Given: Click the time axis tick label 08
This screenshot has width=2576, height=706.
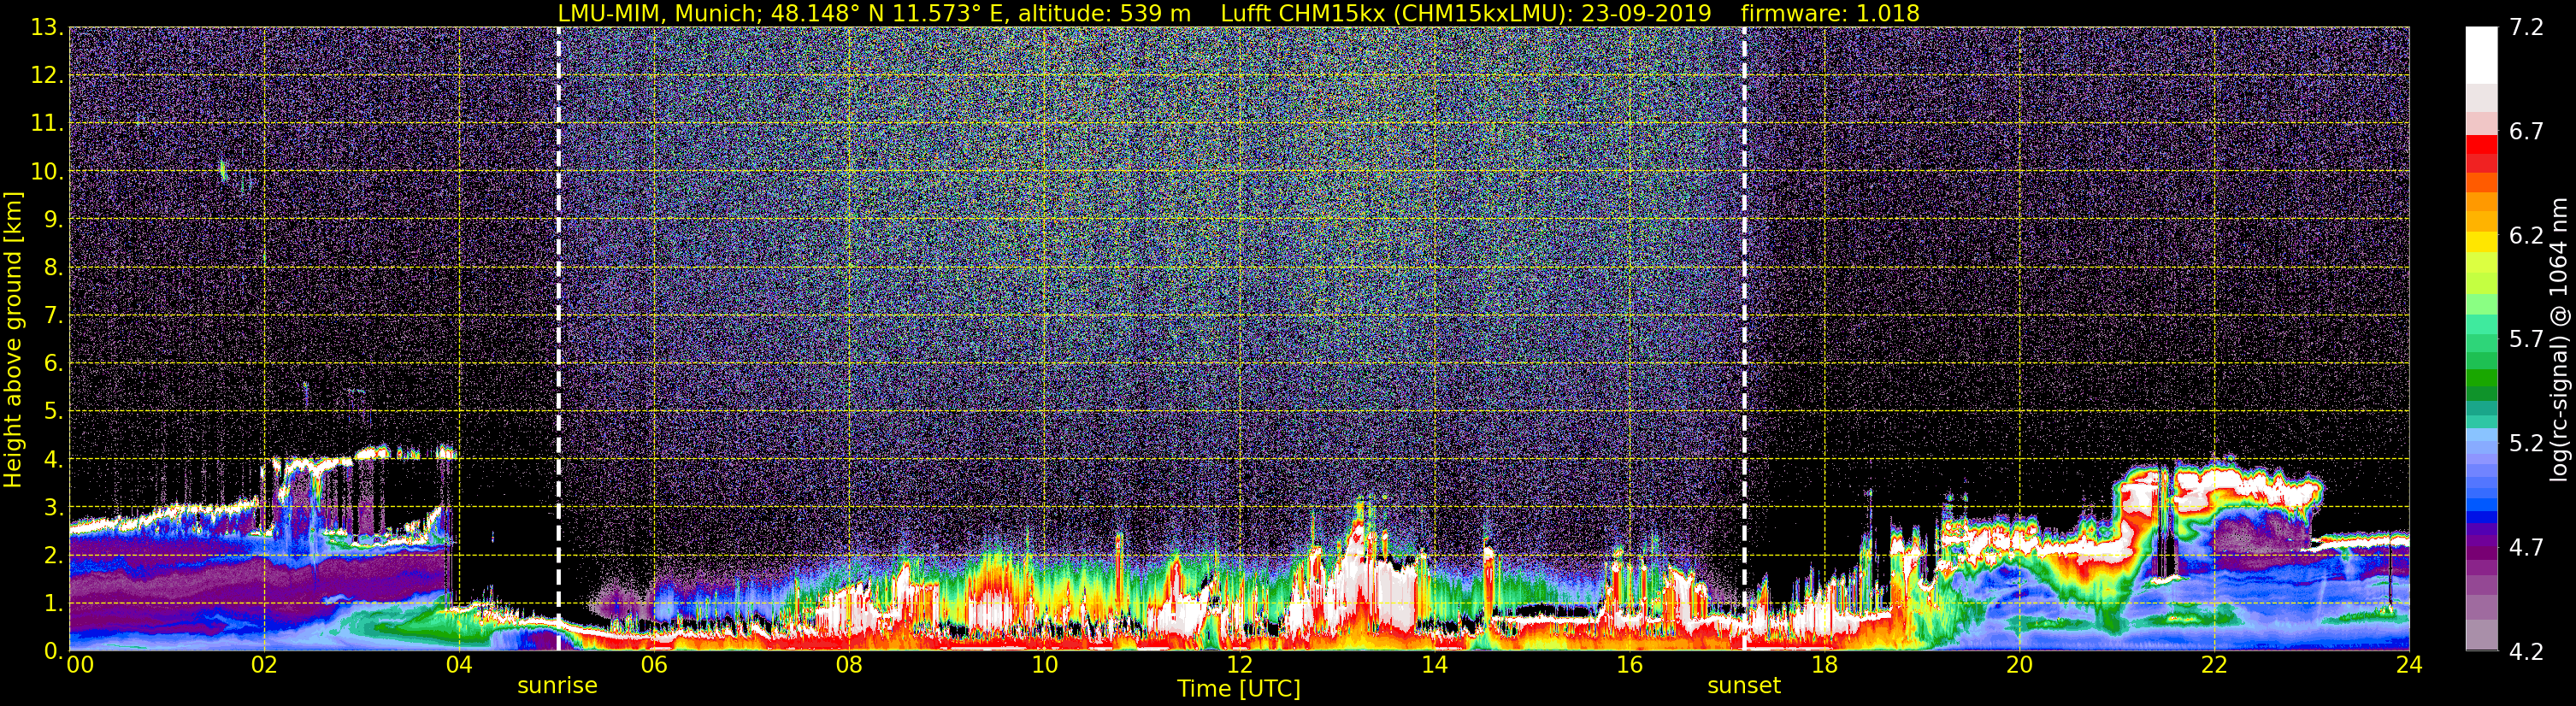Looking at the screenshot, I should pos(848,665).
